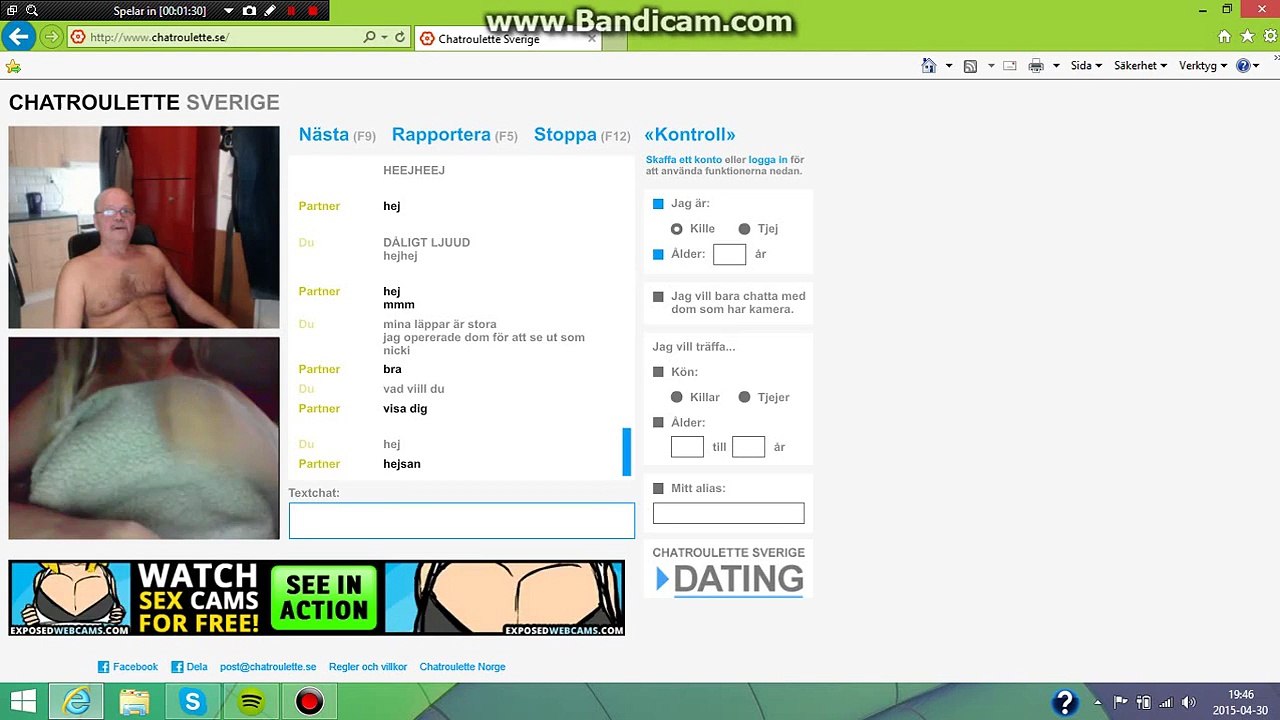
Task: Open the Action Center flag tray icon
Action: (1121, 702)
